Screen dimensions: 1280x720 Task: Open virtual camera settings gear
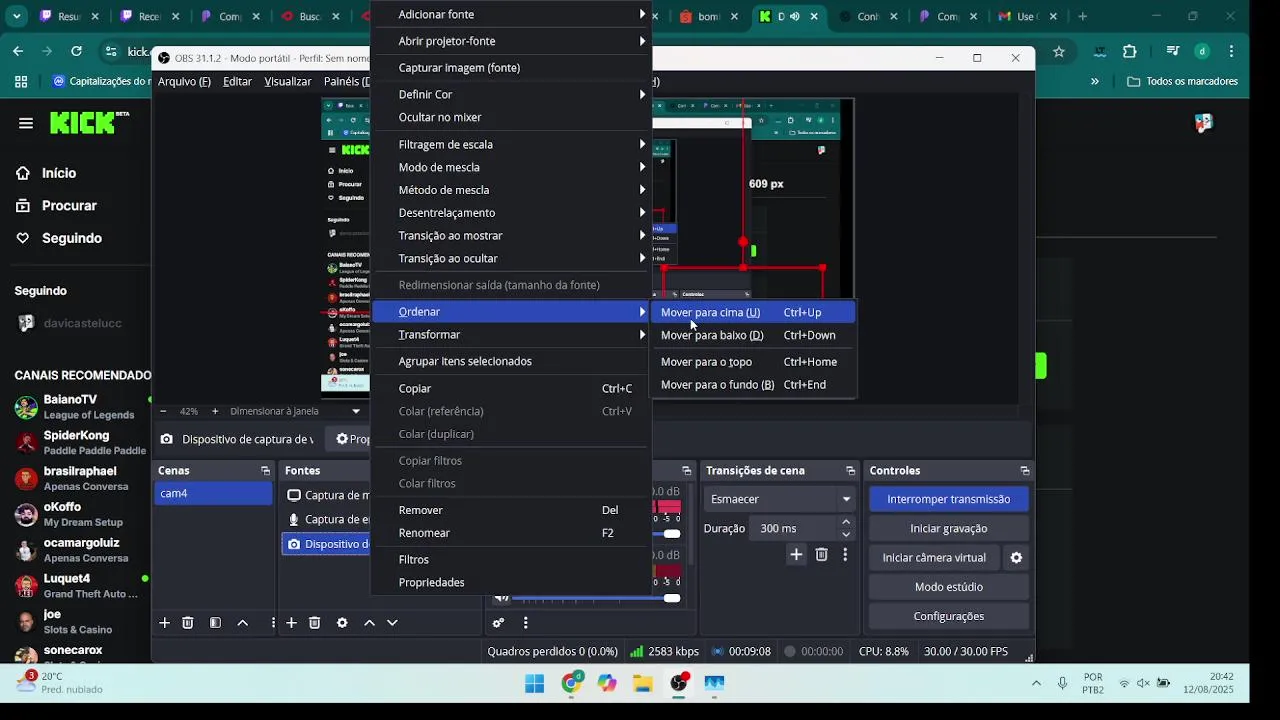coord(1016,558)
